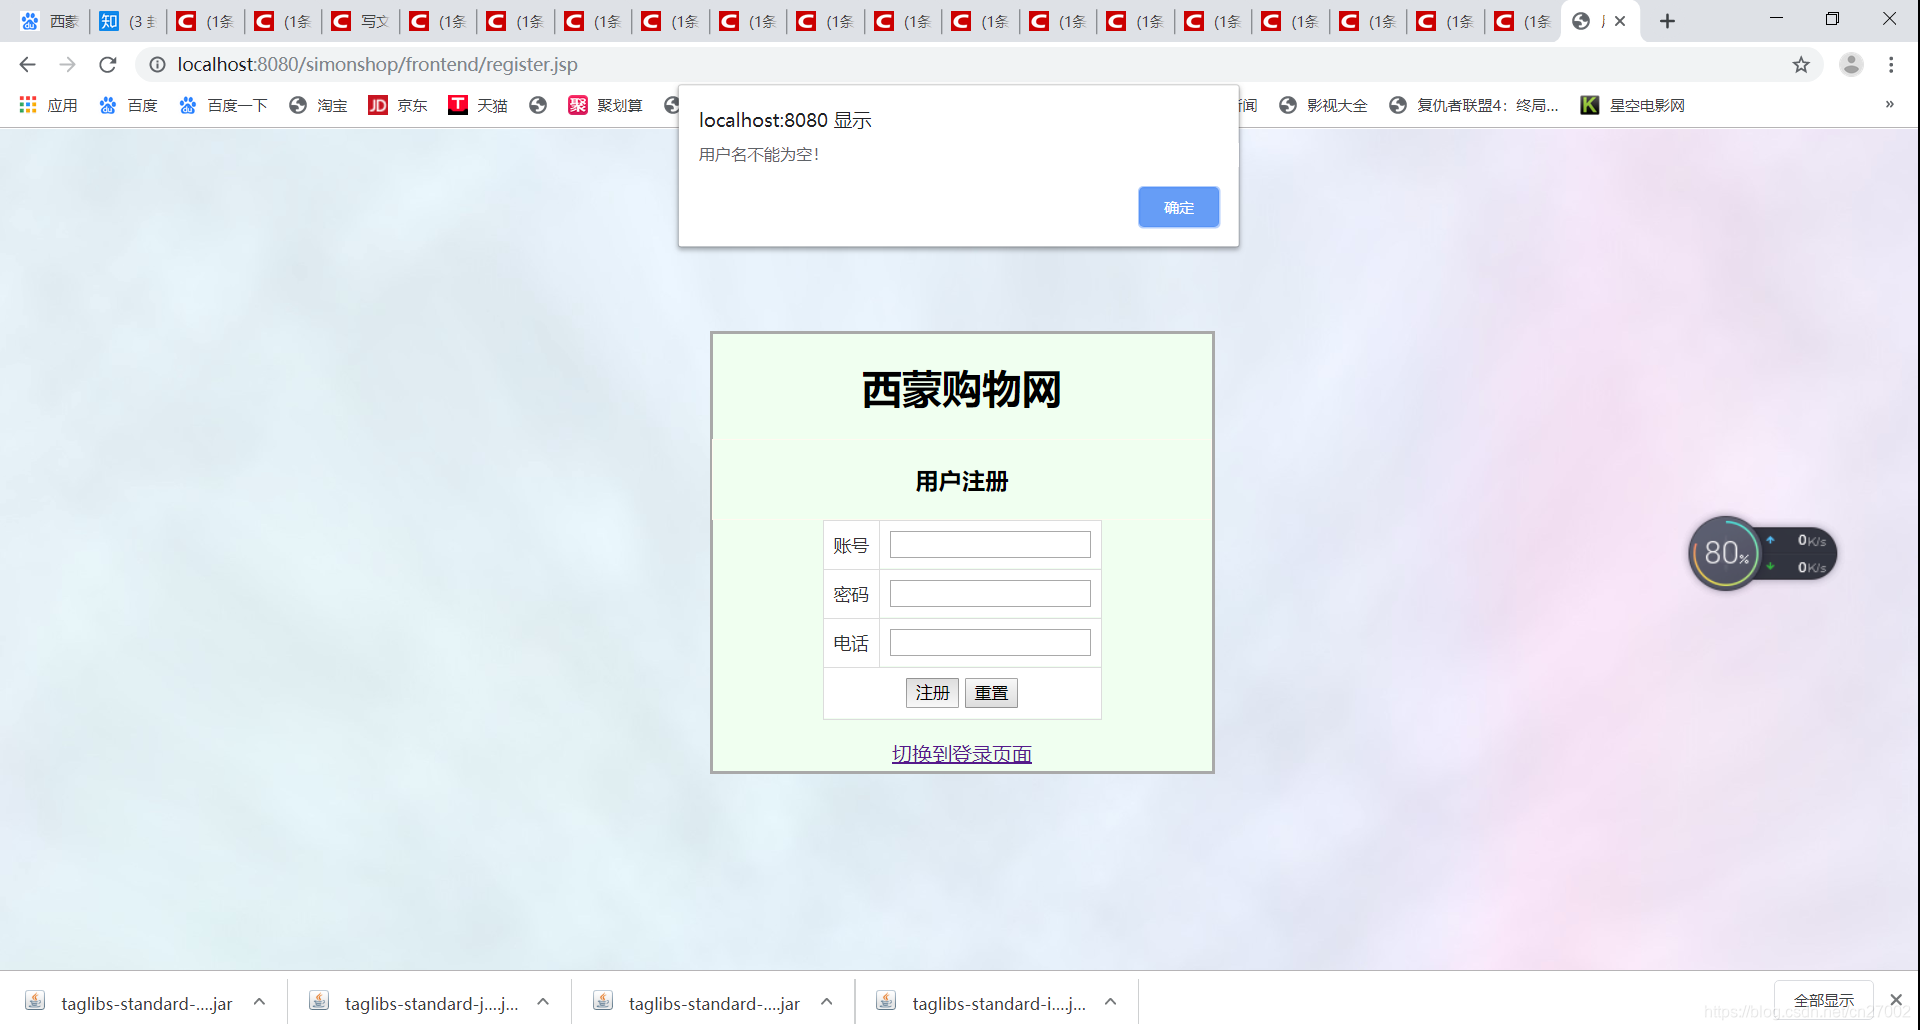1920x1030 pixels.
Task: Reload the register.jsp page
Action: [108, 65]
